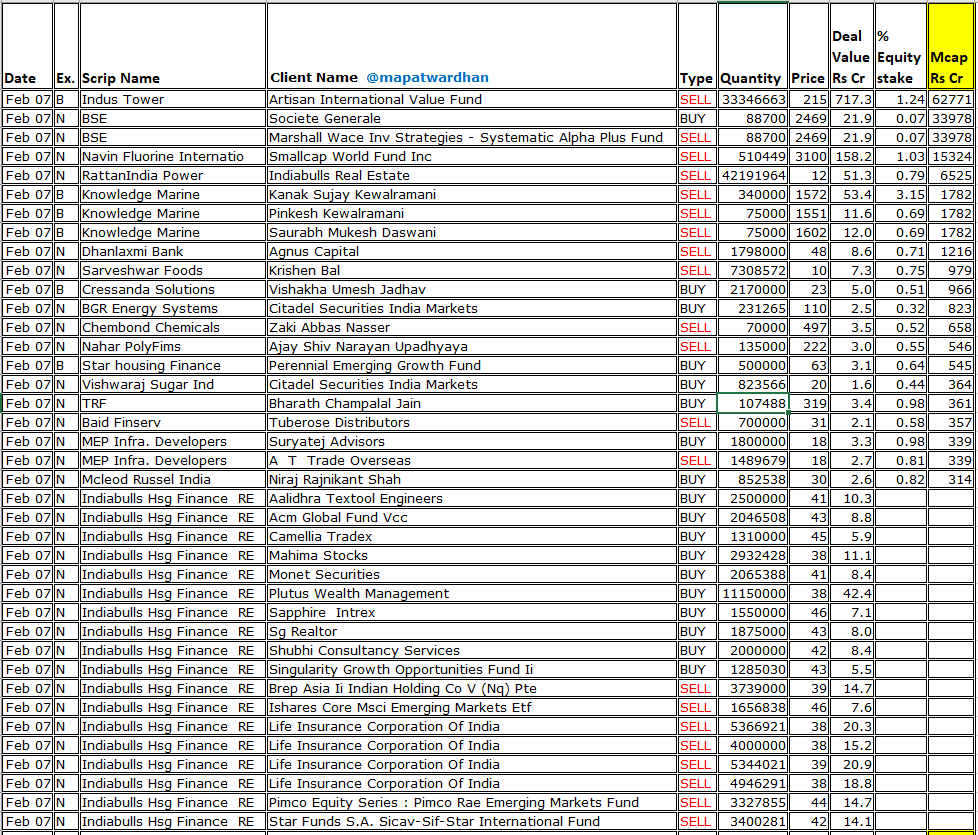This screenshot has width=978, height=835.
Task: Click 'Star Funds S.A. Sicav-Sif' client cell
Action: pos(472,822)
